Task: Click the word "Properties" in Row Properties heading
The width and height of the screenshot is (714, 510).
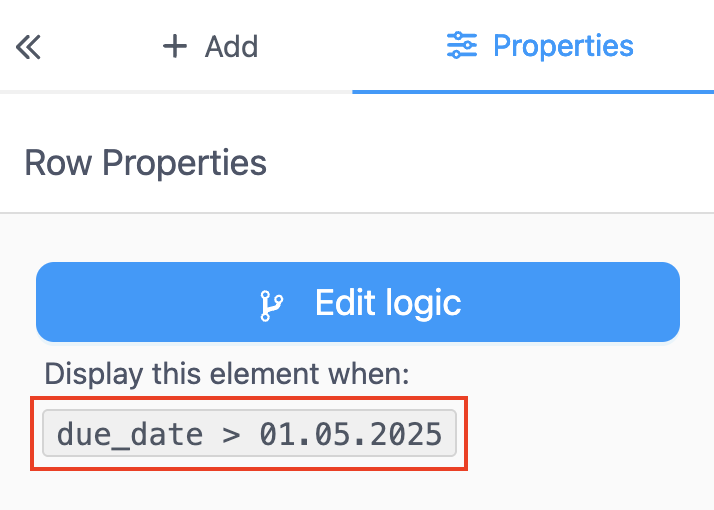Action: 185,162
